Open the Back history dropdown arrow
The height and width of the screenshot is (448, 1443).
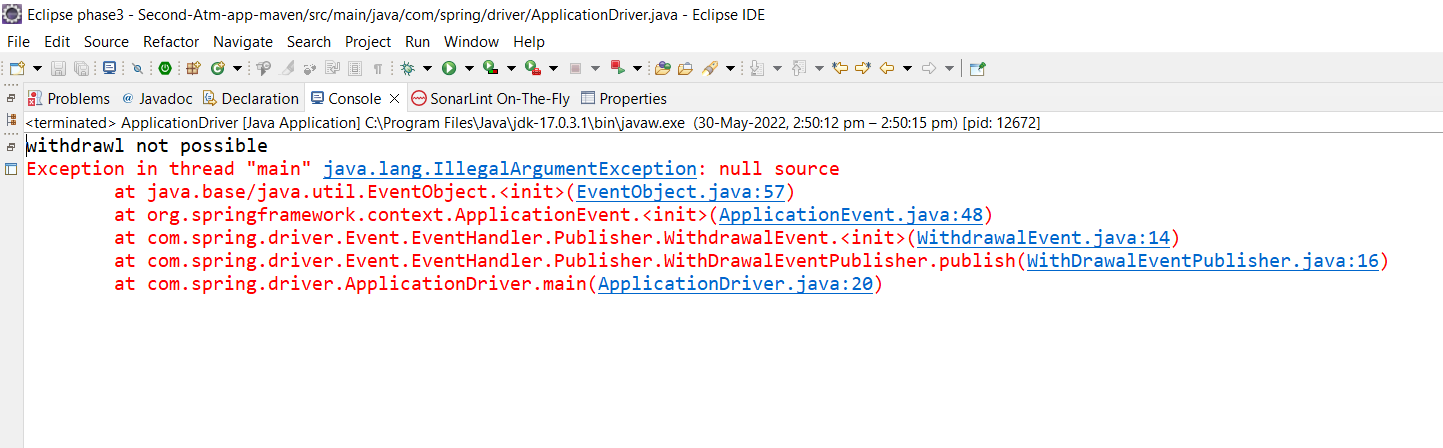tap(907, 68)
